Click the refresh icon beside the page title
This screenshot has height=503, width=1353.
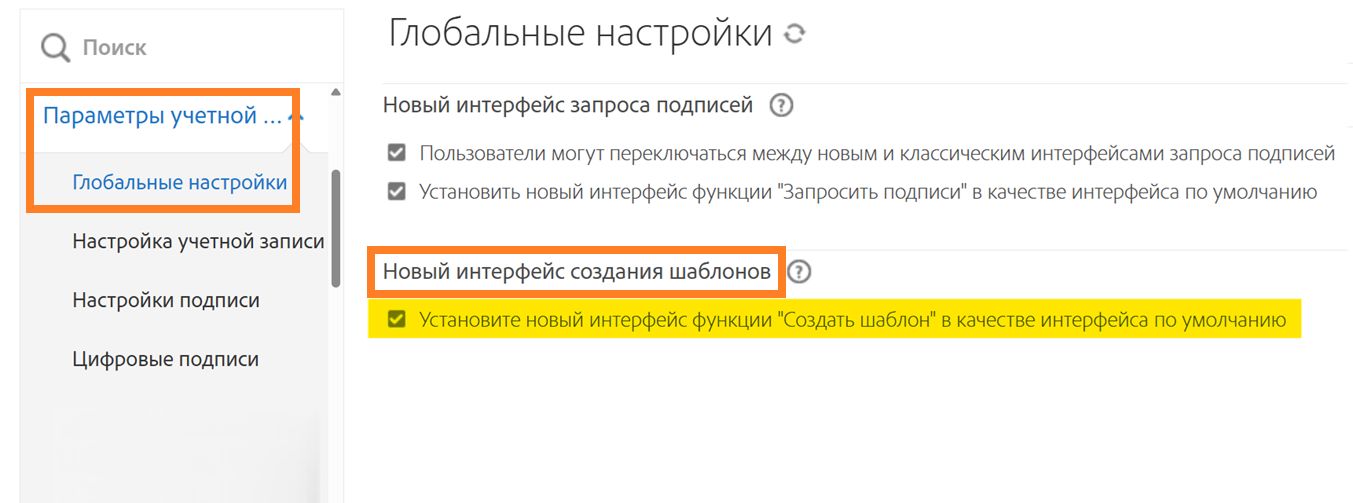794,34
